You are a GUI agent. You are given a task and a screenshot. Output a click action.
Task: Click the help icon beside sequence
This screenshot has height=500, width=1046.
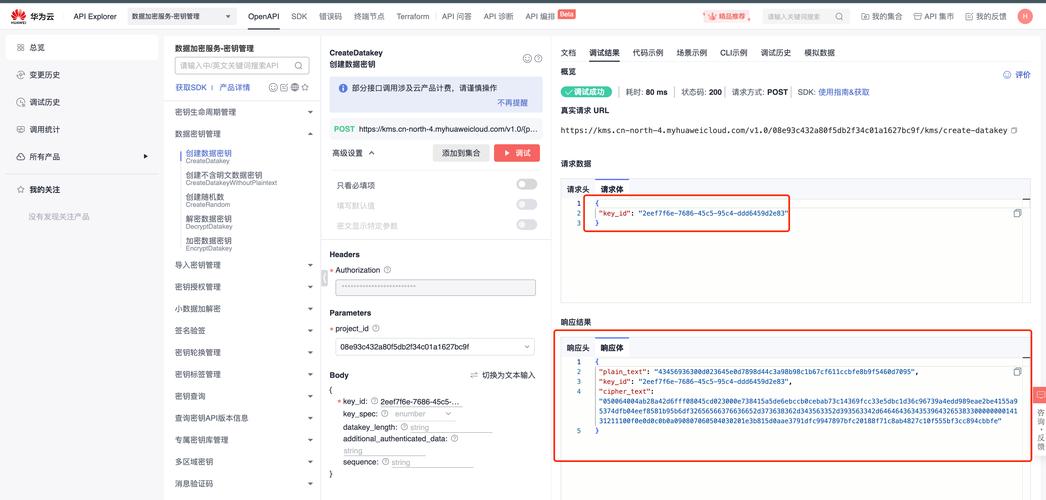click(386, 462)
